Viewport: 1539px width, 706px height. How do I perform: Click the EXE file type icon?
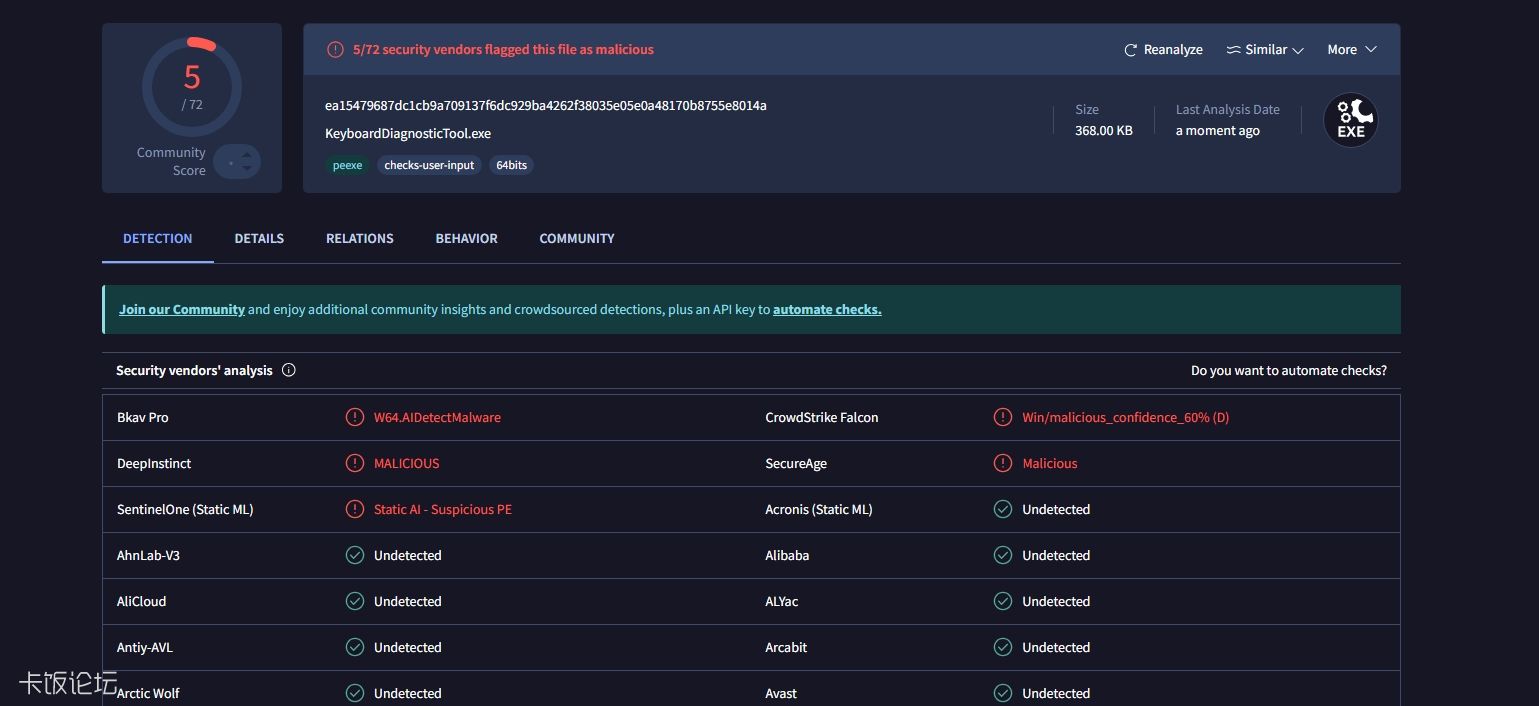coord(1351,119)
